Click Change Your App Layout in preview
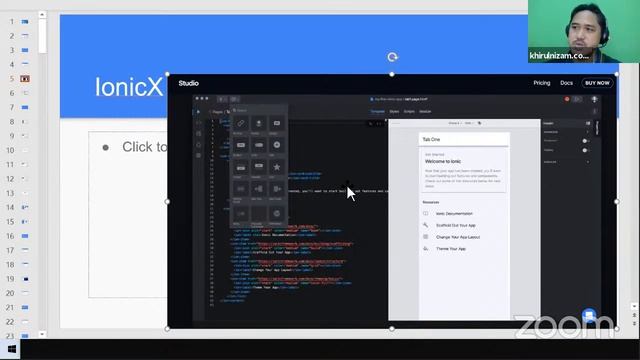The height and width of the screenshot is (360, 640). (458, 237)
